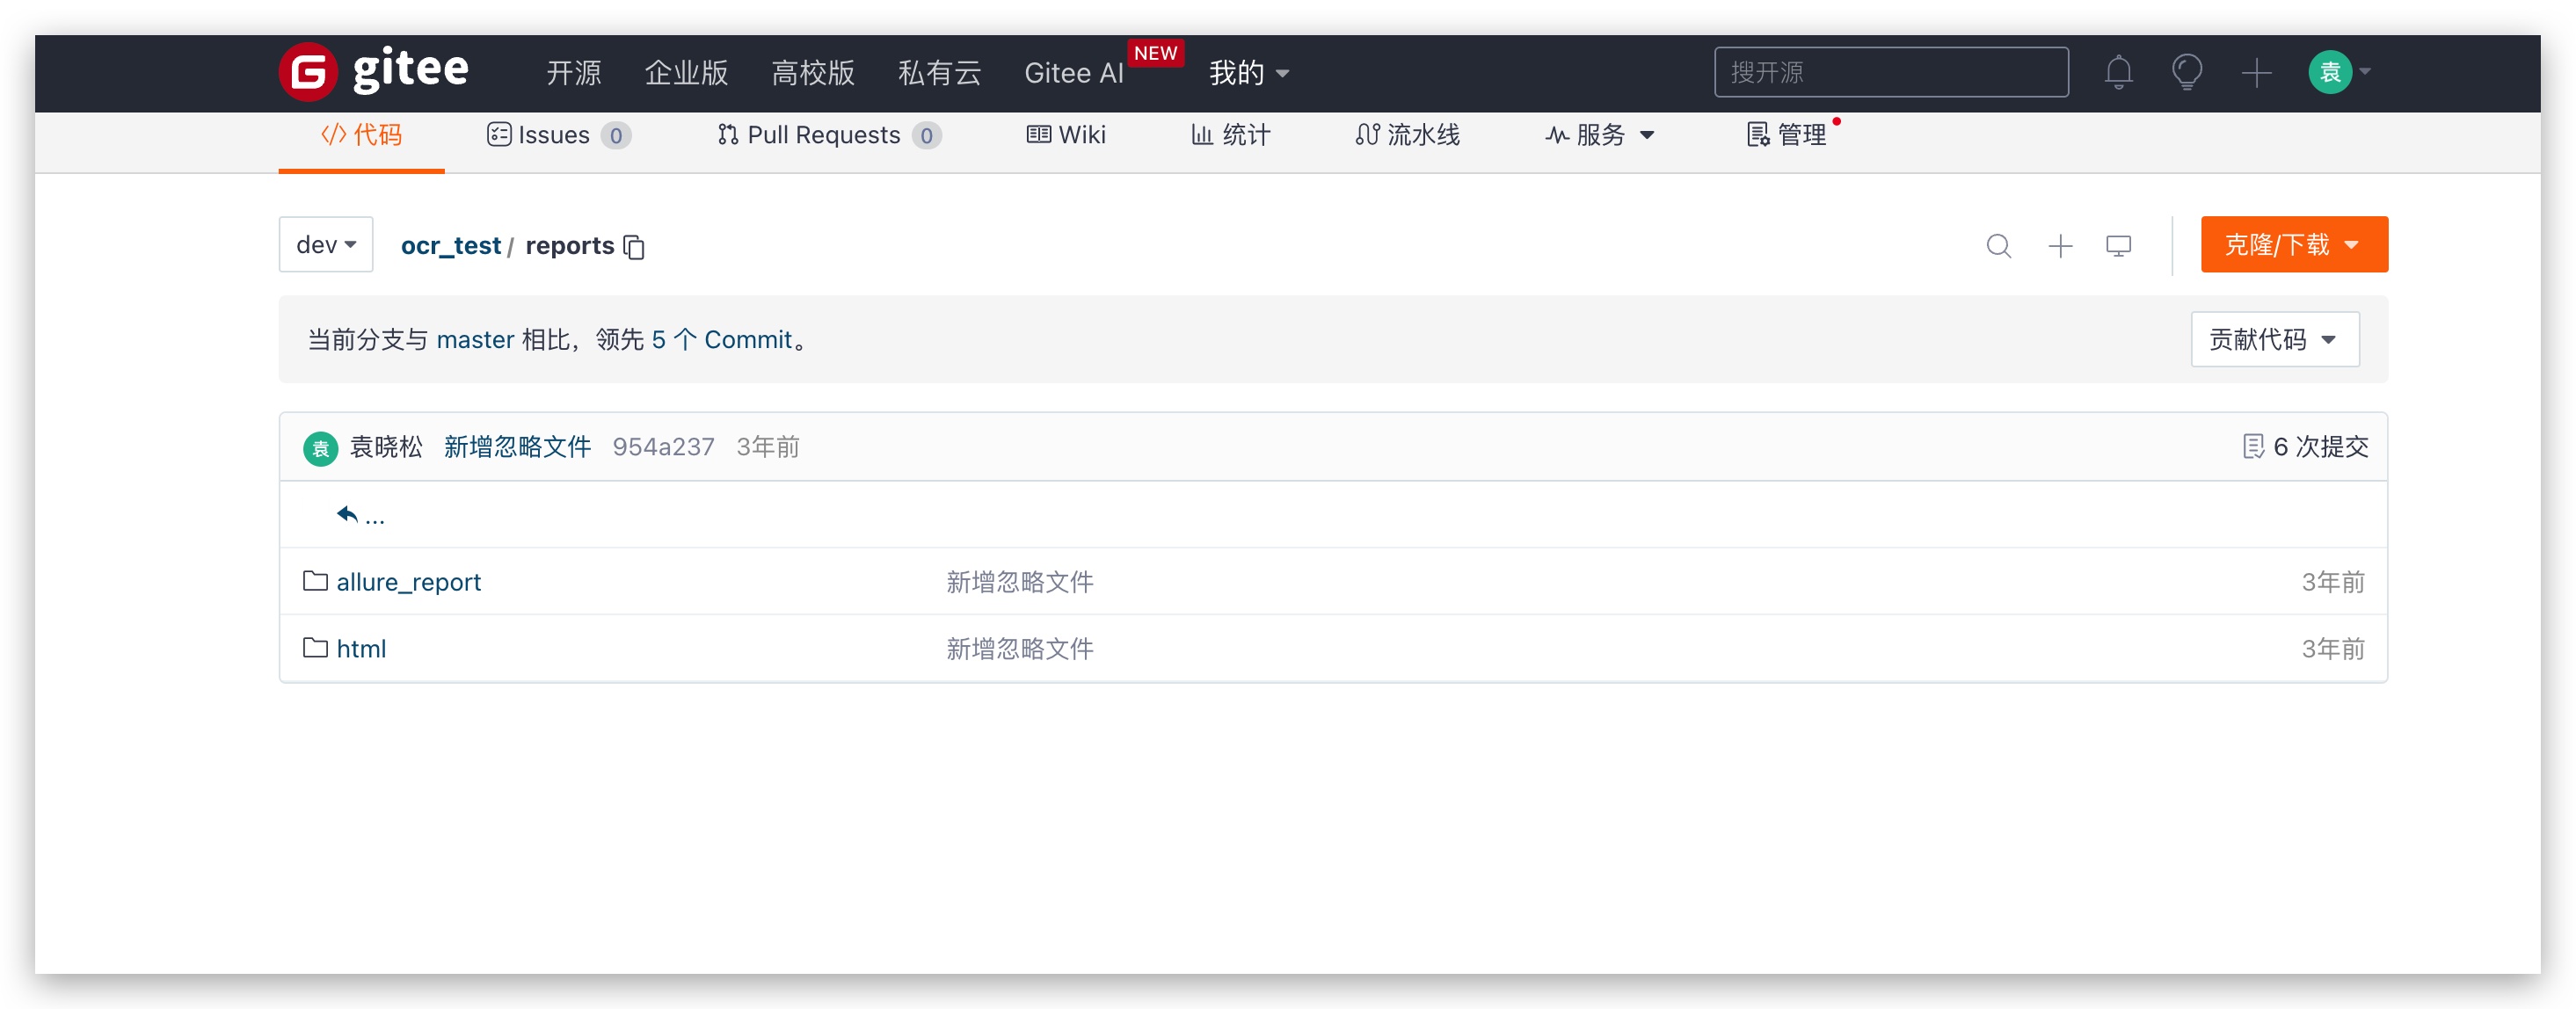
Task: Open the 袁晓松 author link
Action: [386, 447]
